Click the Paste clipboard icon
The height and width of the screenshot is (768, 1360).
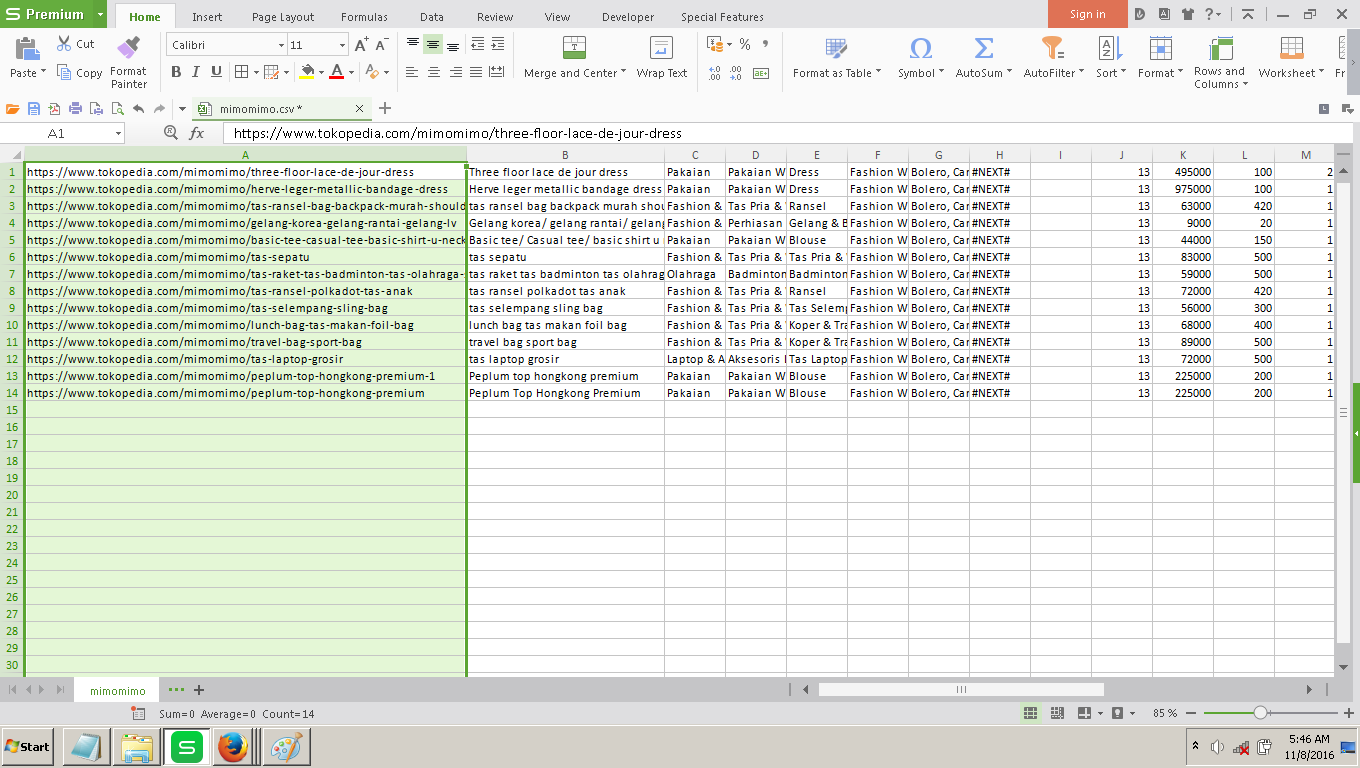point(27,49)
